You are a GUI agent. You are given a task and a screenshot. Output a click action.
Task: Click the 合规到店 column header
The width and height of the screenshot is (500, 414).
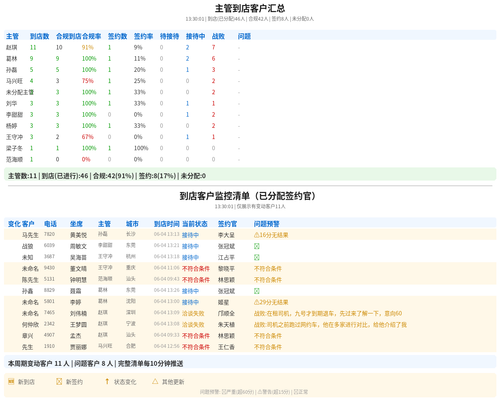(x=69, y=36)
